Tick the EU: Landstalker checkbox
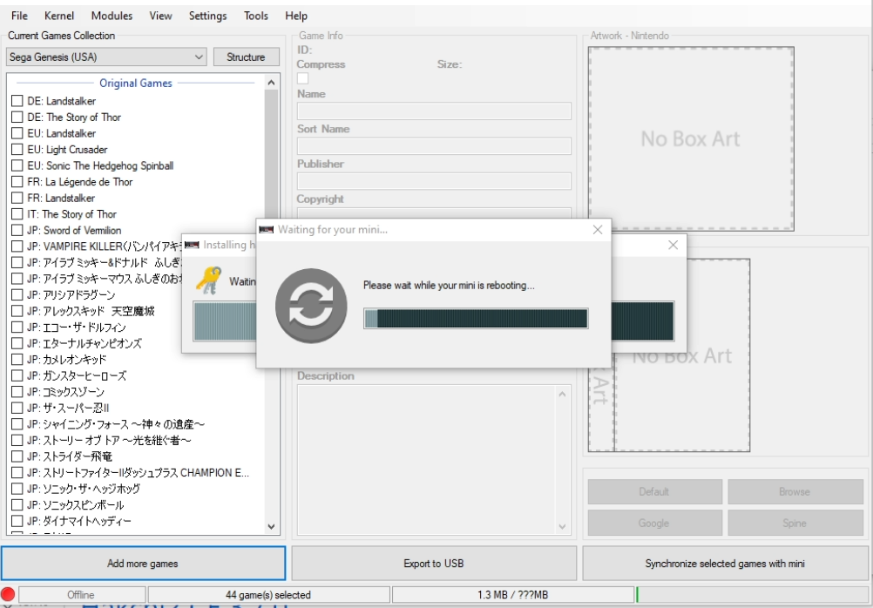Image resolution: width=873 pixels, height=608 pixels. coord(17,133)
